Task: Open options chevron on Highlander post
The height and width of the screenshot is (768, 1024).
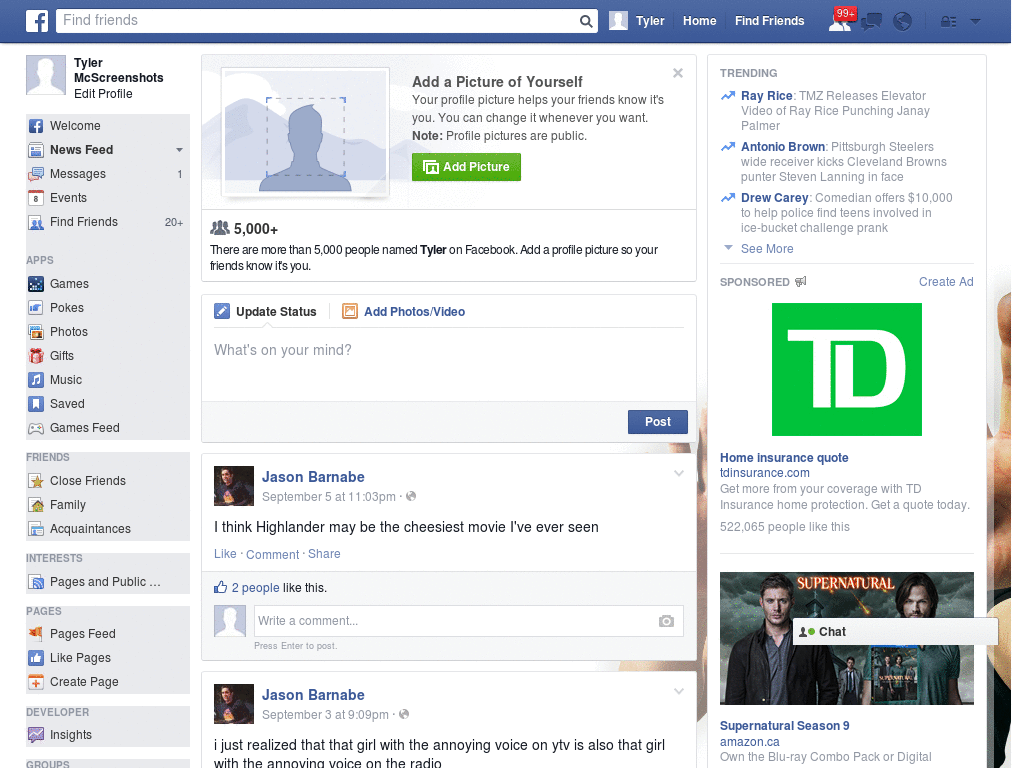Action: click(x=679, y=473)
